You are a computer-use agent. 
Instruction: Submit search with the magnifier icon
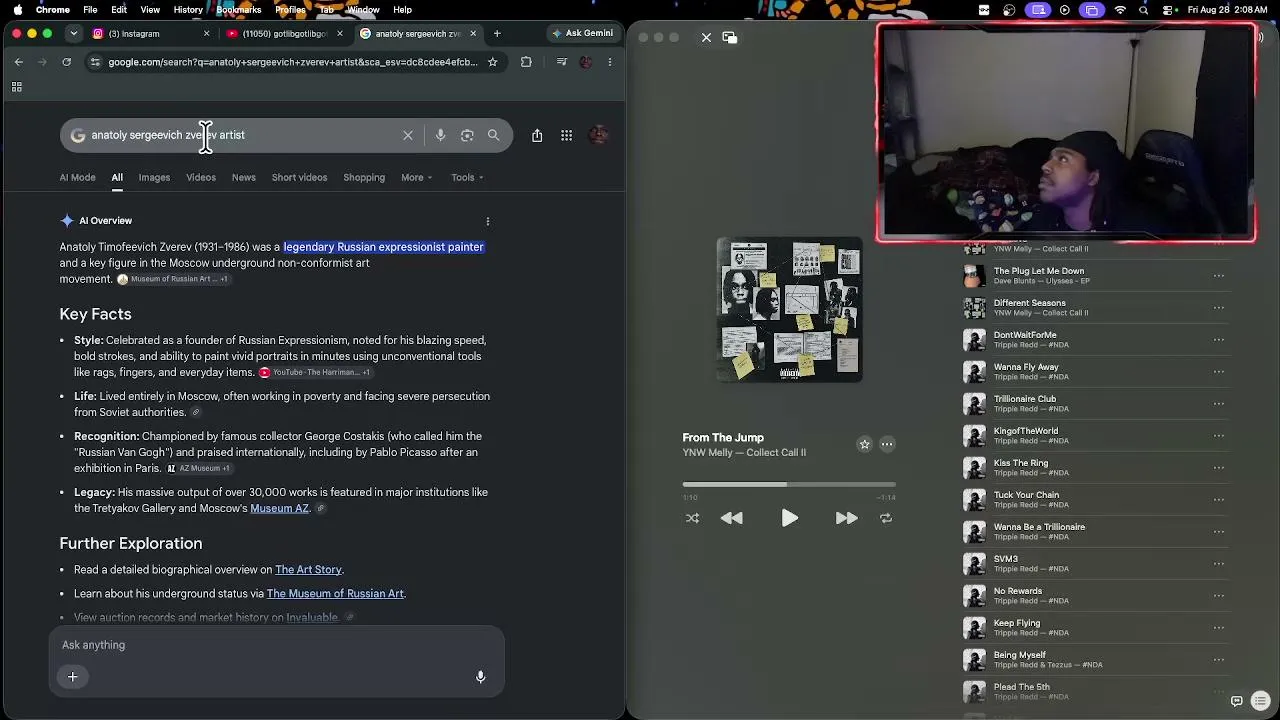(494, 135)
